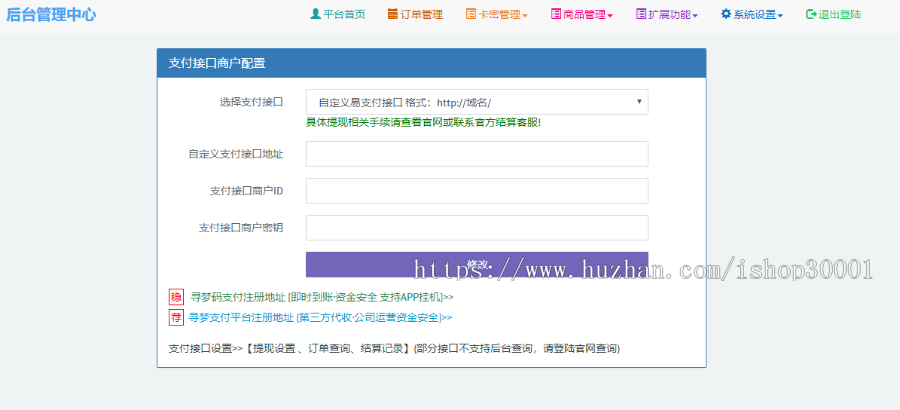Viewport: 900px width, 410px height.
Task: Open the 订单管理 page
Action: (x=421, y=15)
